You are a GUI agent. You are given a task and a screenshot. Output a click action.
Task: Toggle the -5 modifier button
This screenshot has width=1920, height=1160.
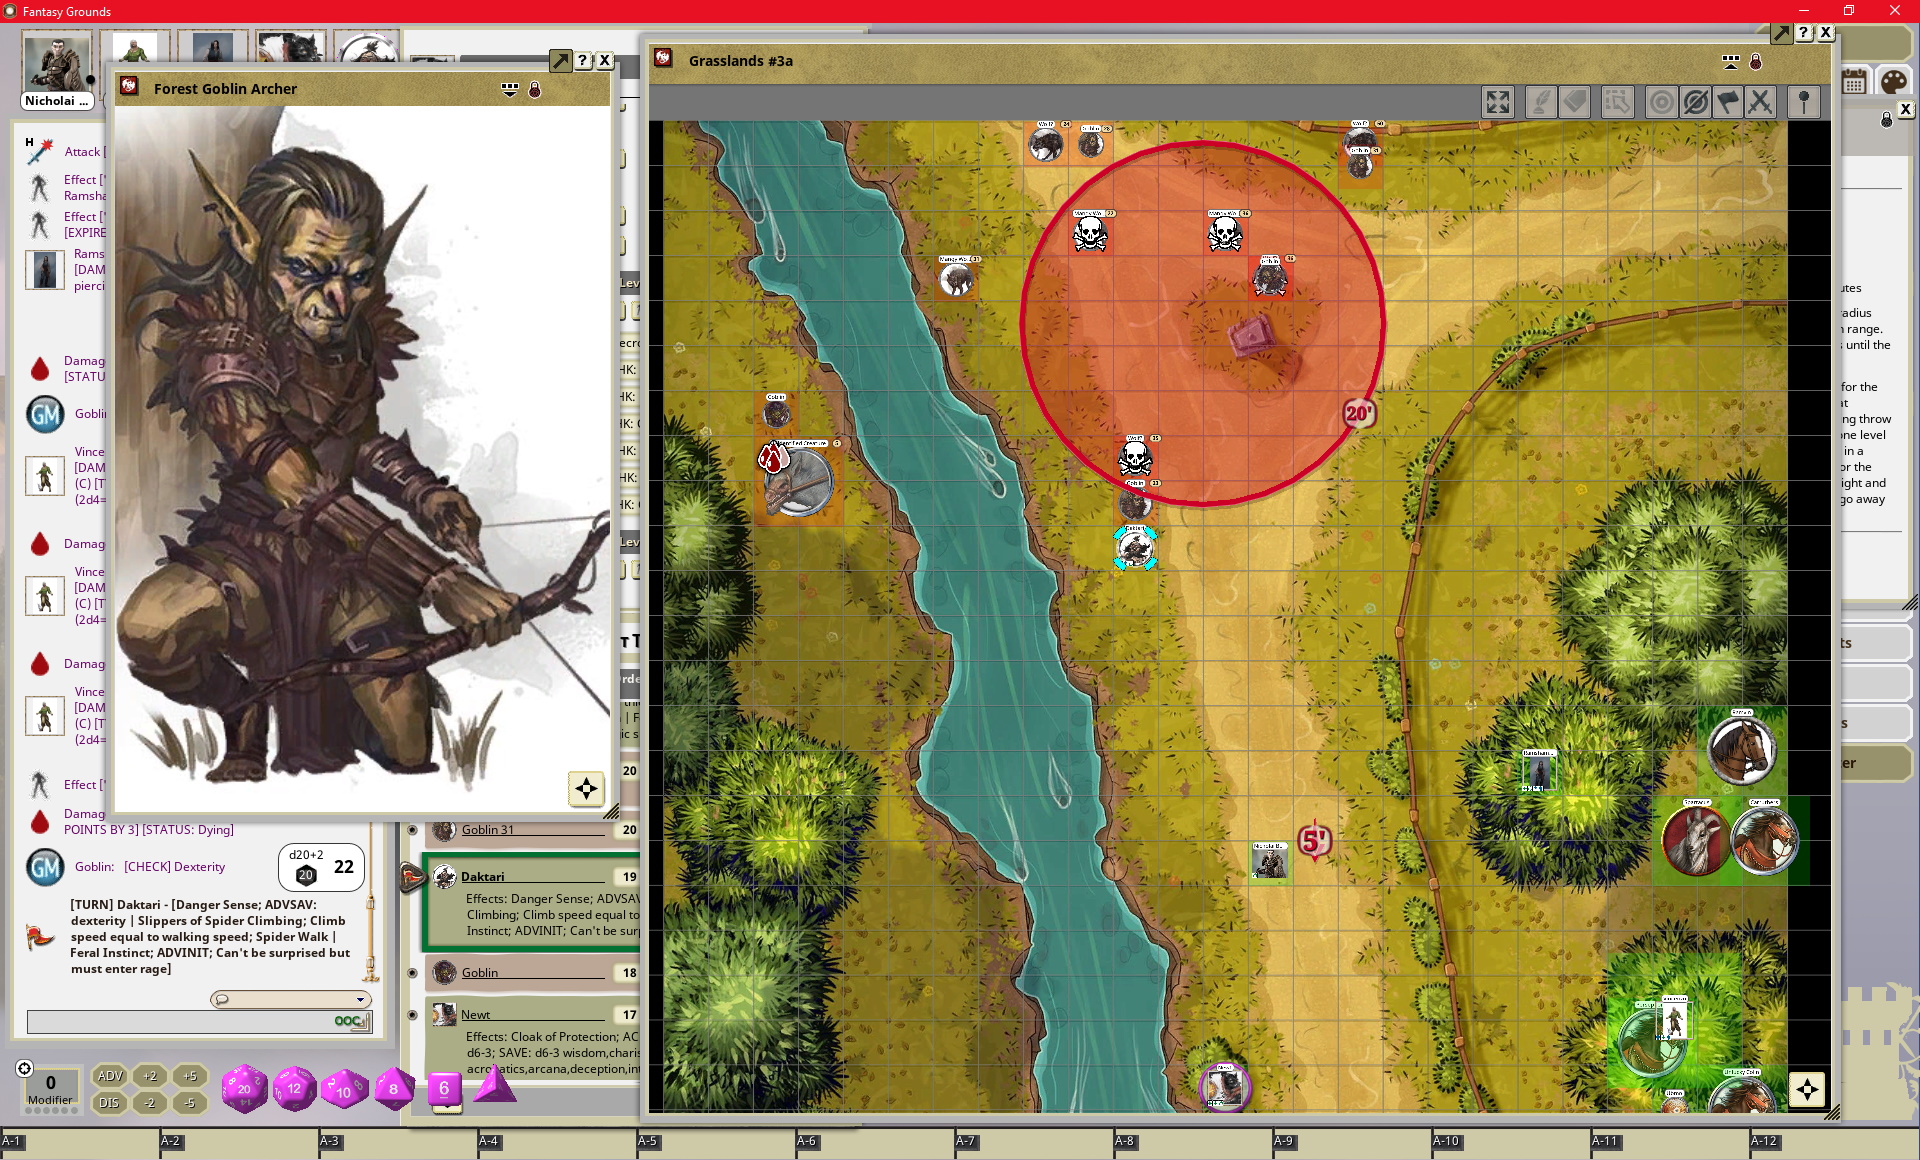190,1103
